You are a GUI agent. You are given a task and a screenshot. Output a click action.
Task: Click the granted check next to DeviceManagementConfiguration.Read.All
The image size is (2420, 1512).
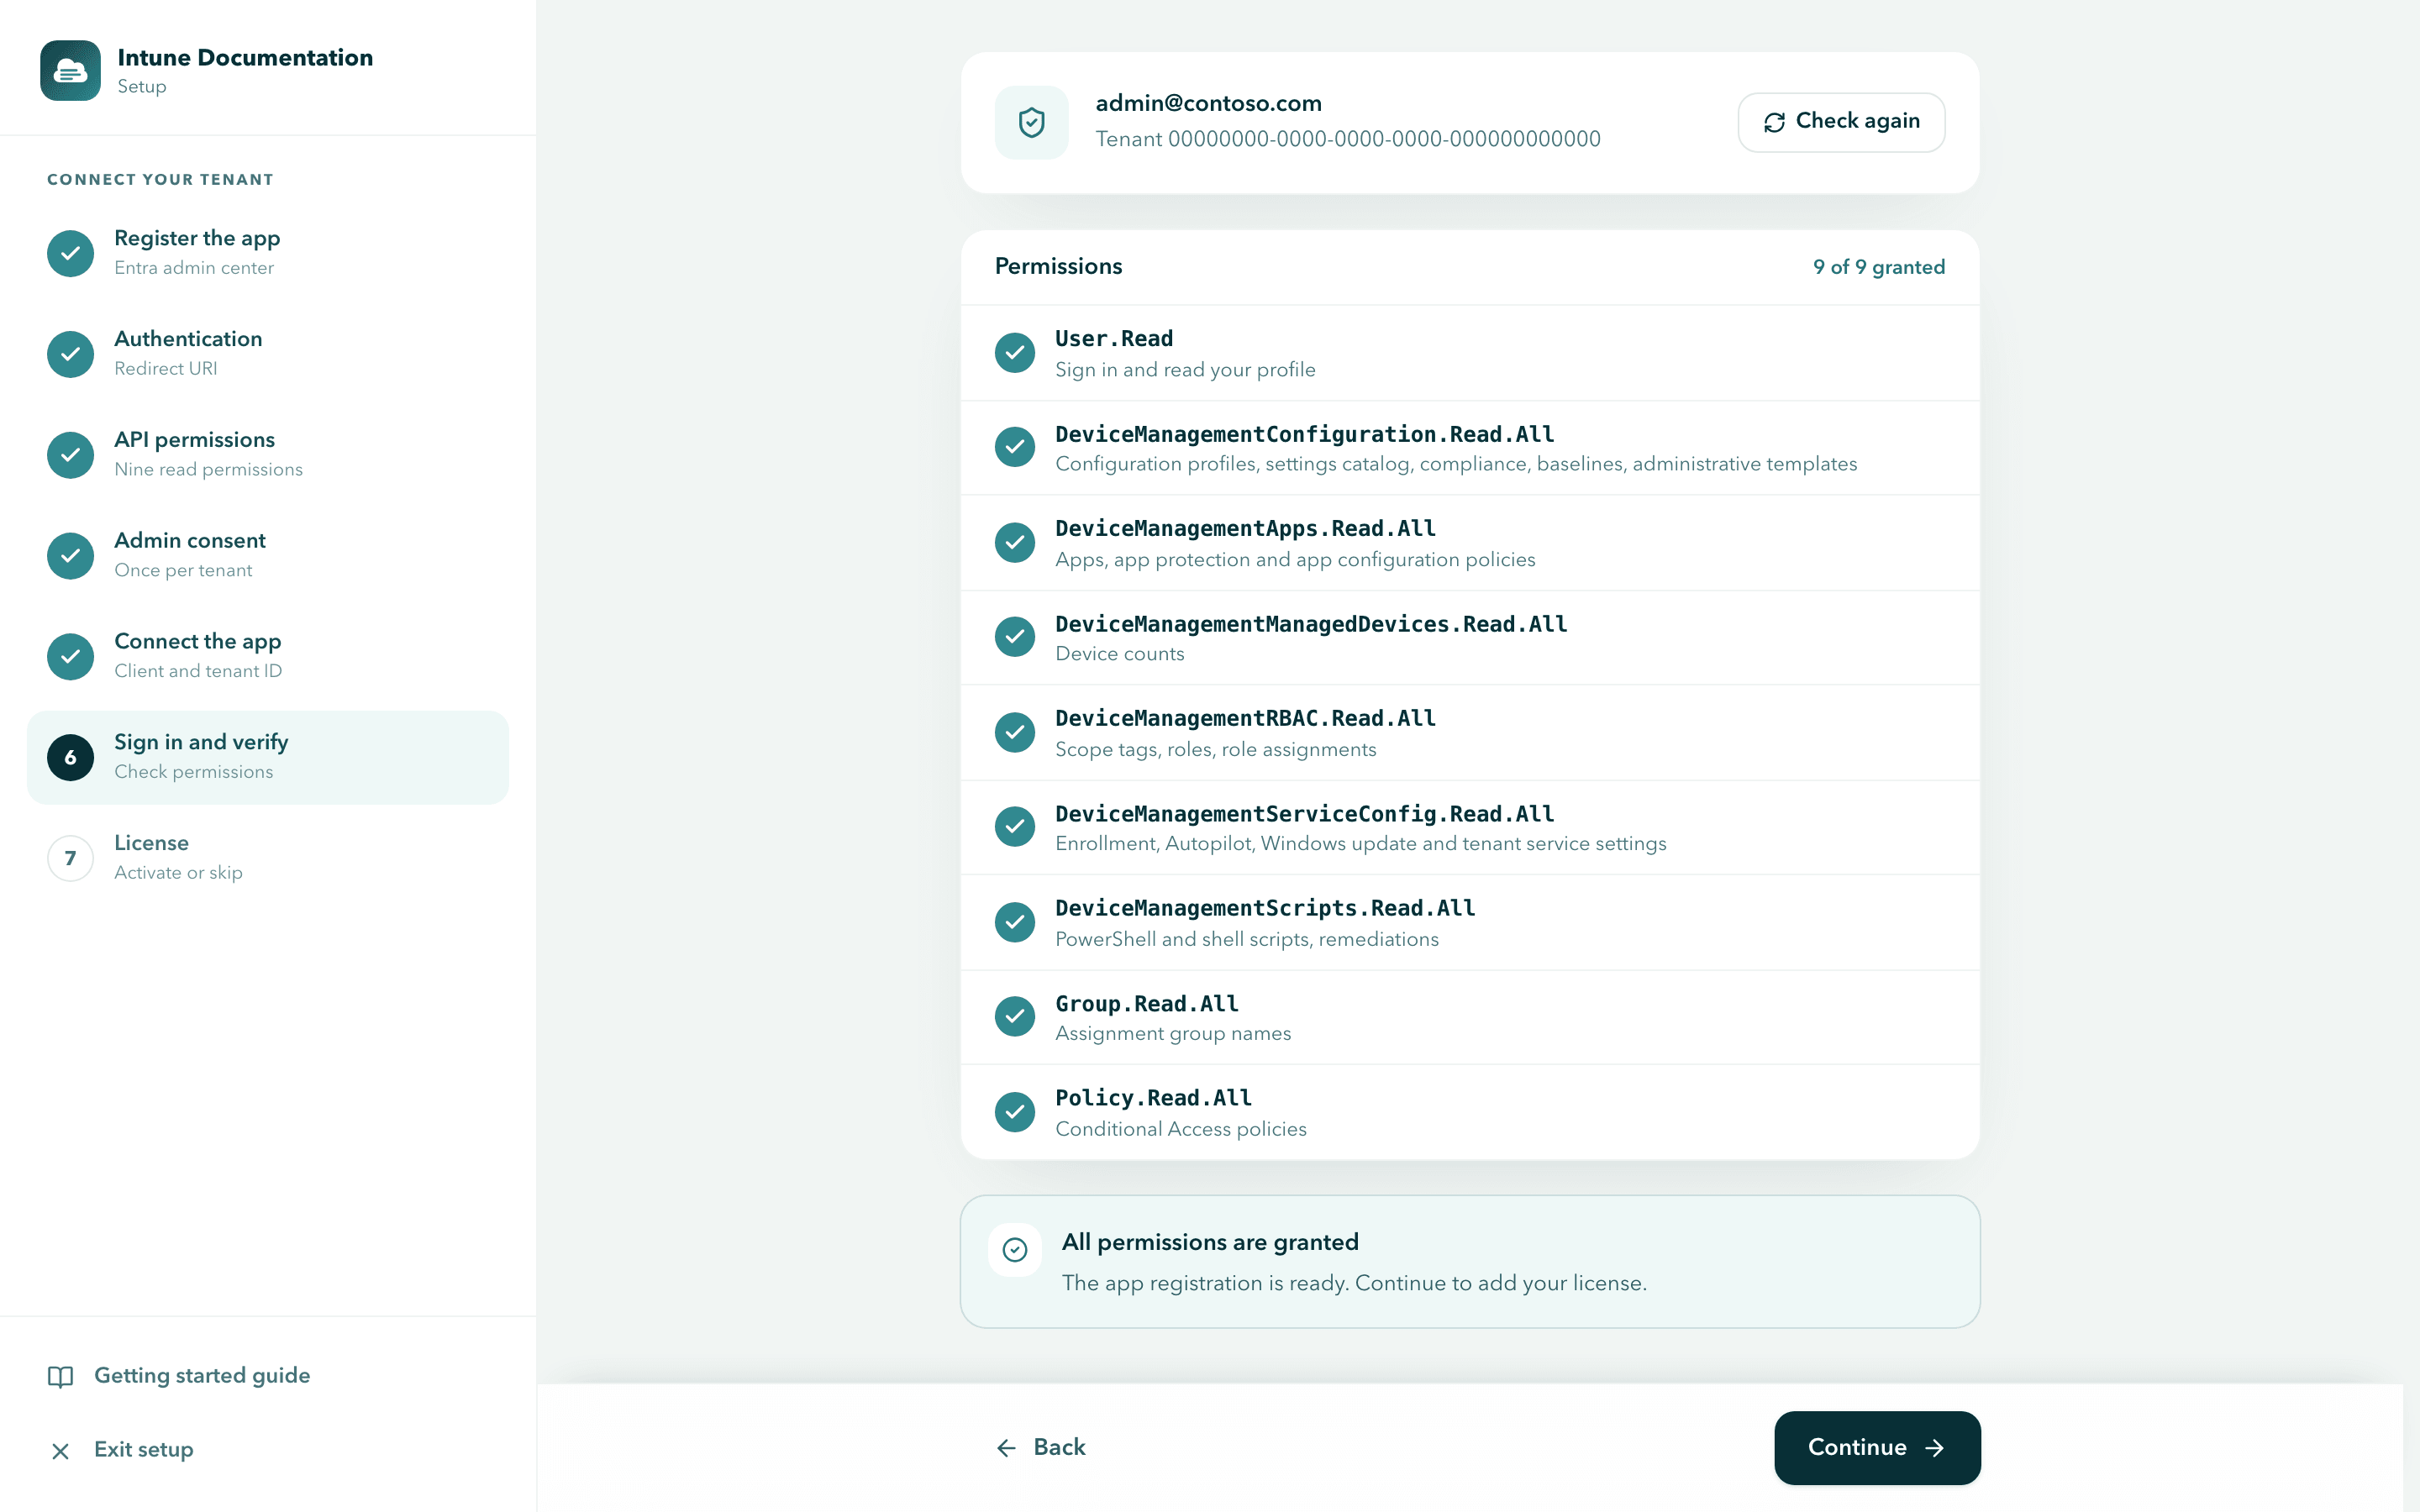point(1015,447)
